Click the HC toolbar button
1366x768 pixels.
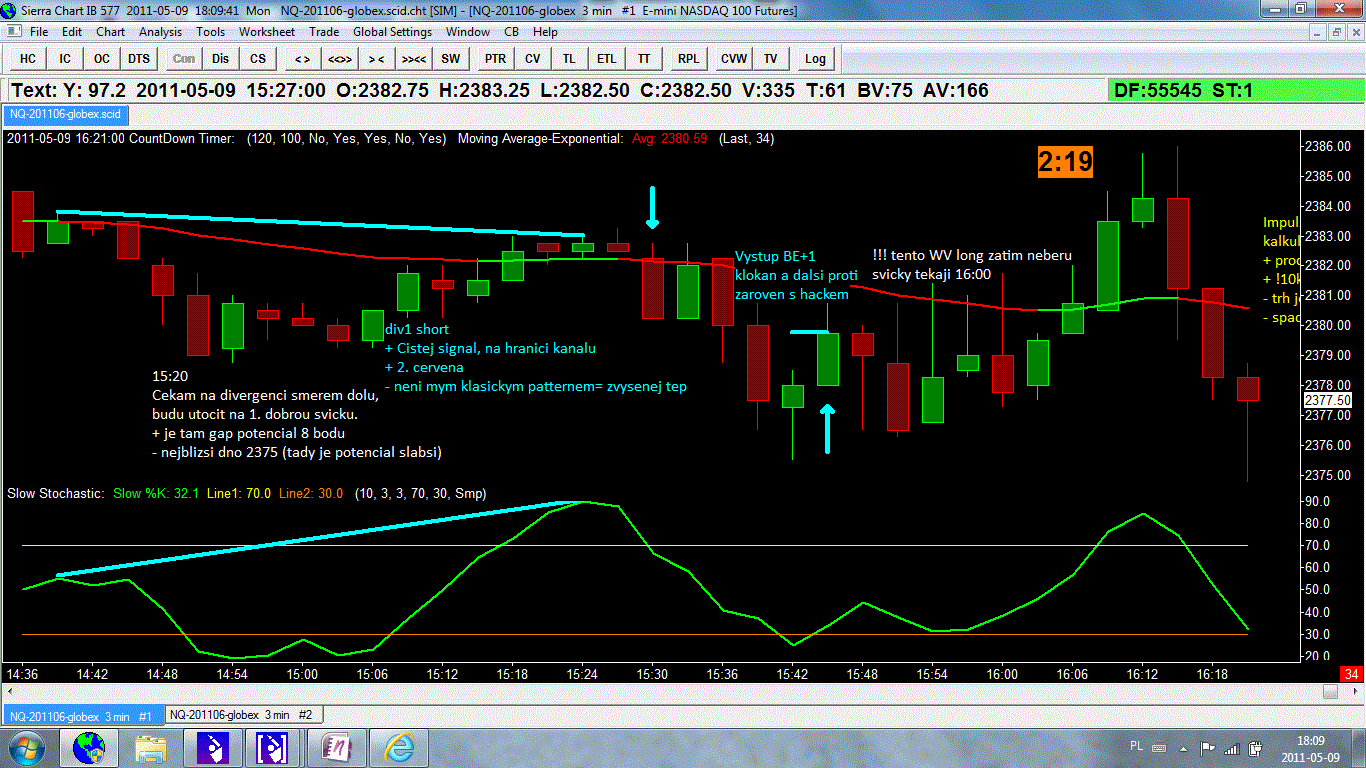click(28, 58)
